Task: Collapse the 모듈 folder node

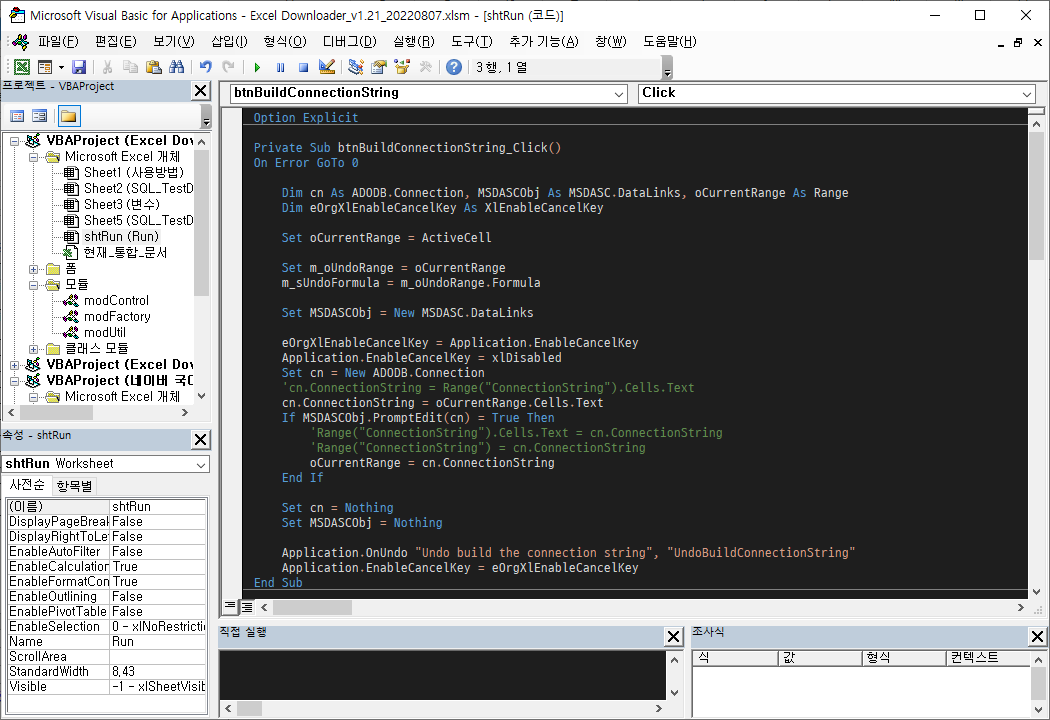Action: coord(33,285)
